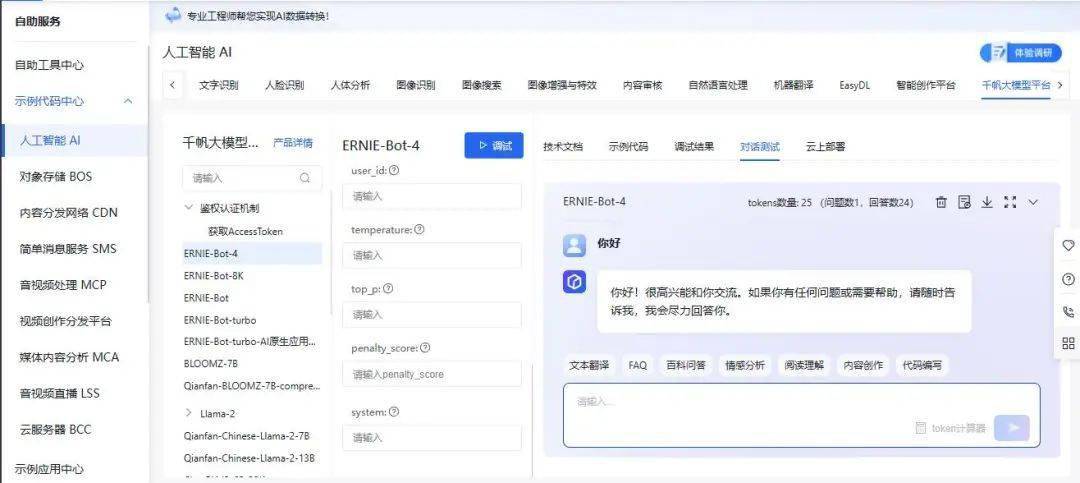Click the system help question icon

pyautogui.click(x=394, y=412)
